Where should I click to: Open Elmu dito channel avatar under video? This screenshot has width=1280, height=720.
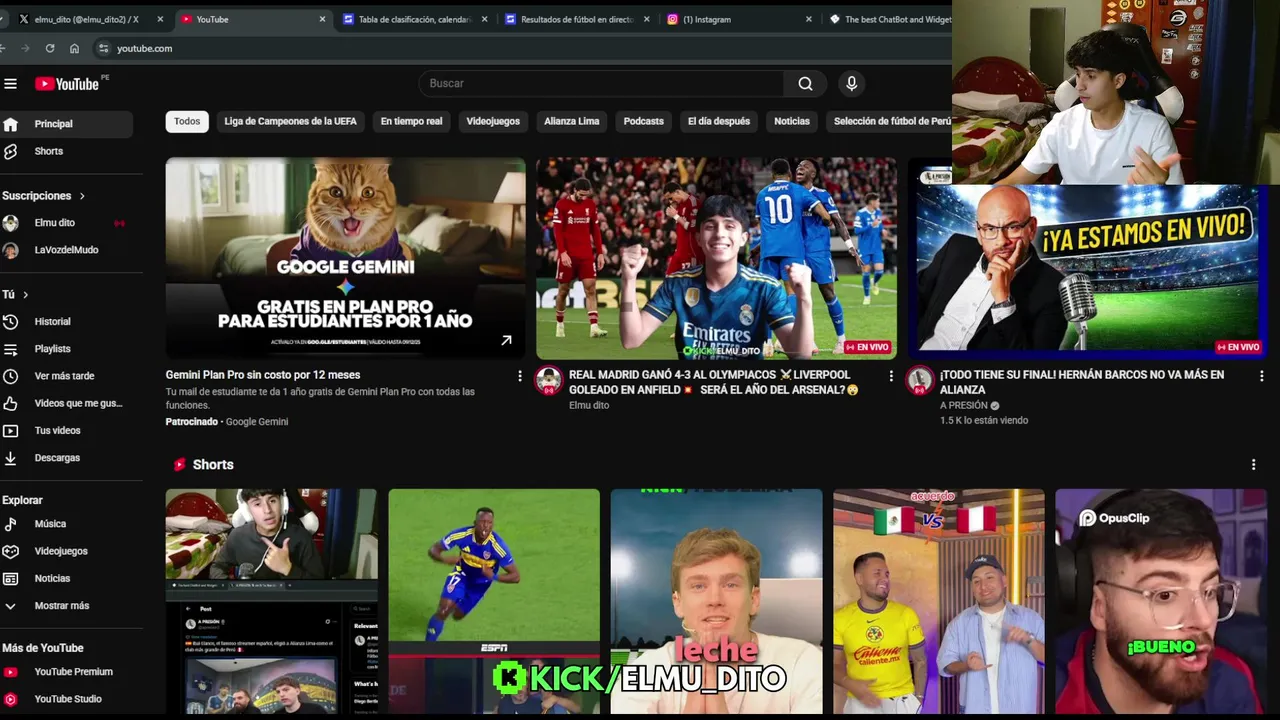coord(548,381)
